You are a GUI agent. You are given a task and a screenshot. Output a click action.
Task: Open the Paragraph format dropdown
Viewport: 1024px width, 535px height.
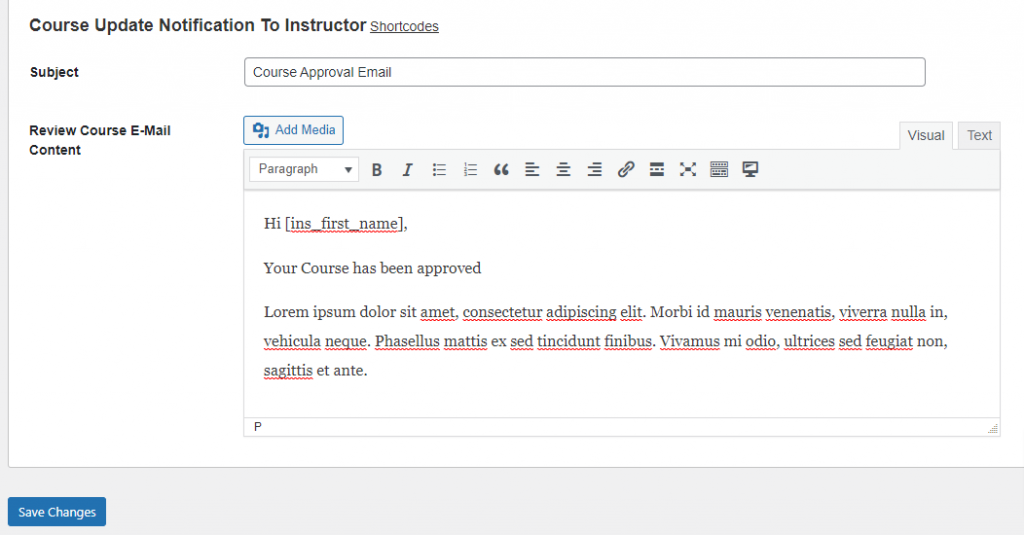click(x=304, y=170)
